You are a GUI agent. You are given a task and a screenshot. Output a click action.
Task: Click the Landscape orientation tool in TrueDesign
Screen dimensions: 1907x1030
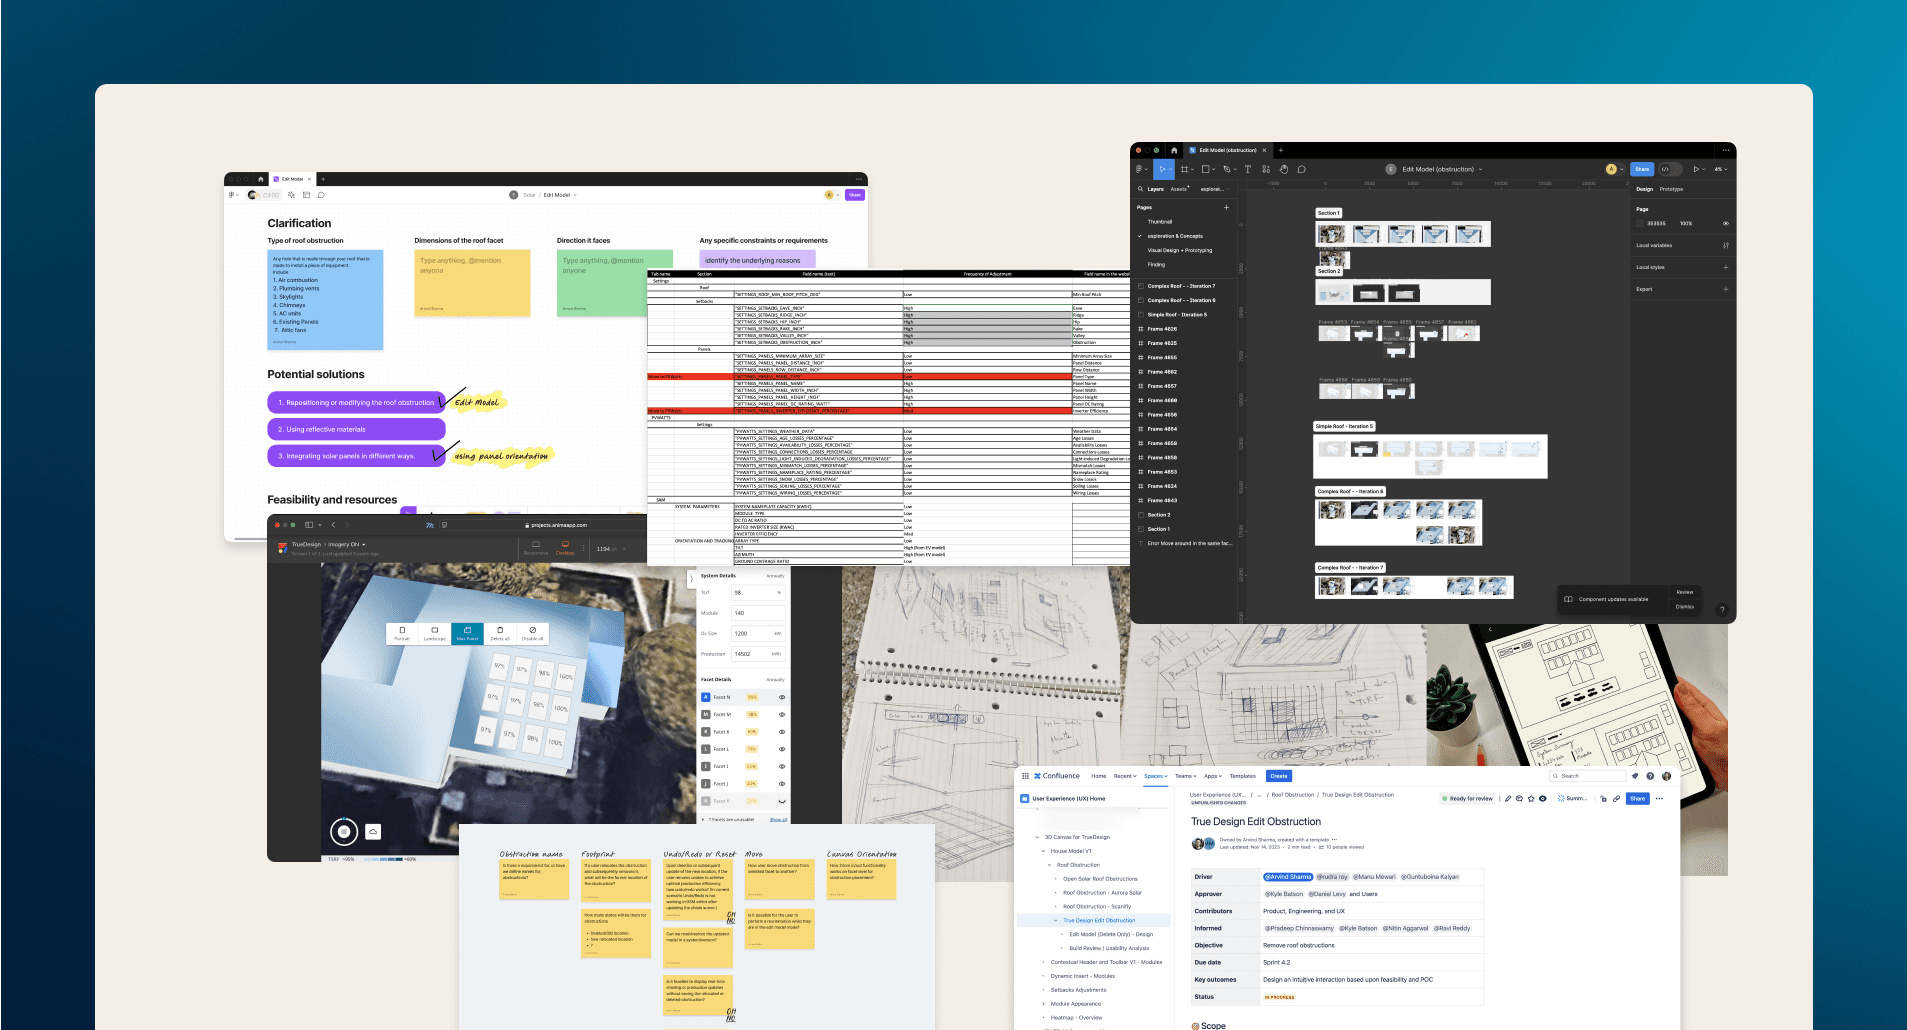coord(434,633)
